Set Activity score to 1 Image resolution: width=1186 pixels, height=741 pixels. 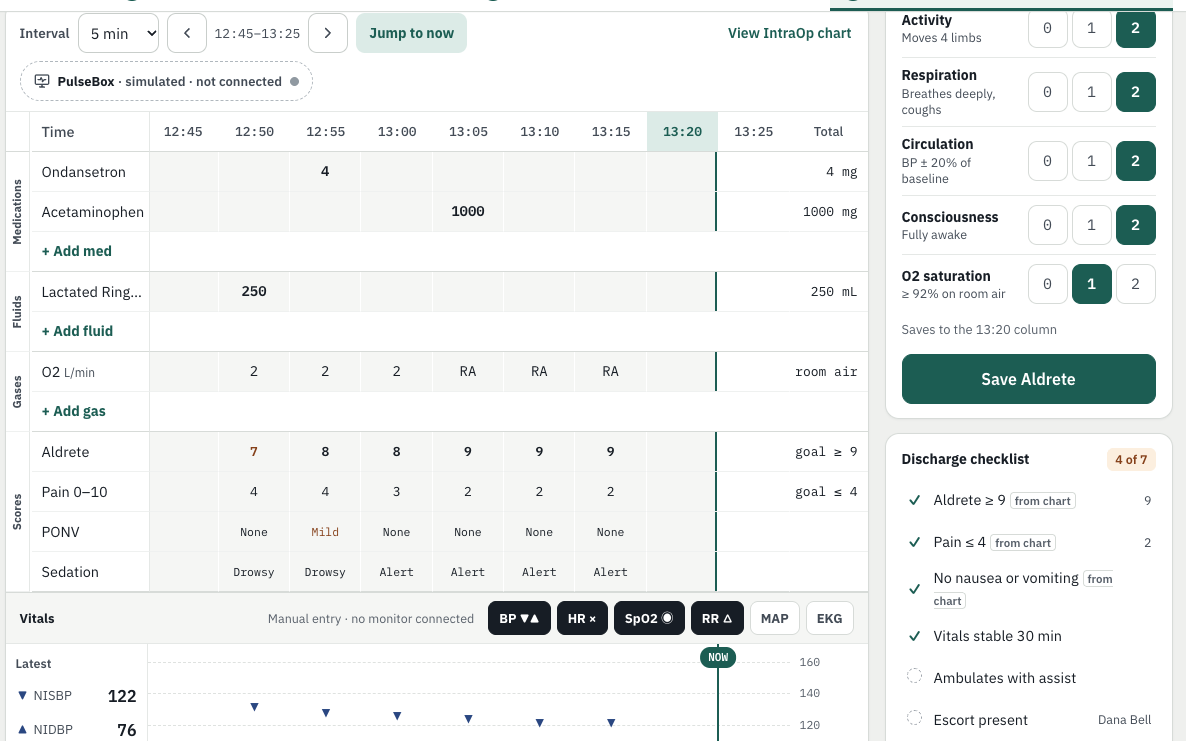[x=1091, y=28]
